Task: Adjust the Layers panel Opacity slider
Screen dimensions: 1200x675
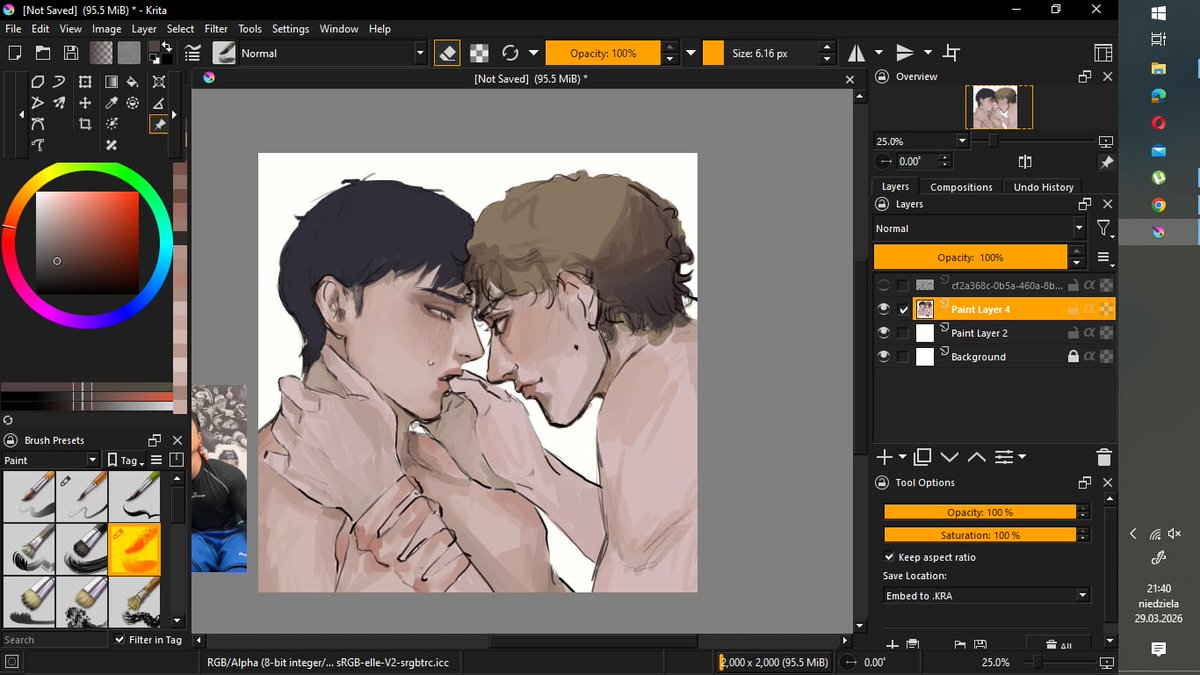Action: click(970, 257)
